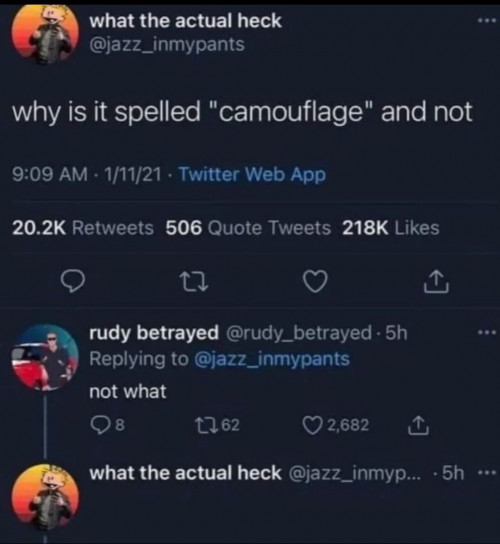Open the @jazz_inmypants mention in reply

(x=272, y=359)
